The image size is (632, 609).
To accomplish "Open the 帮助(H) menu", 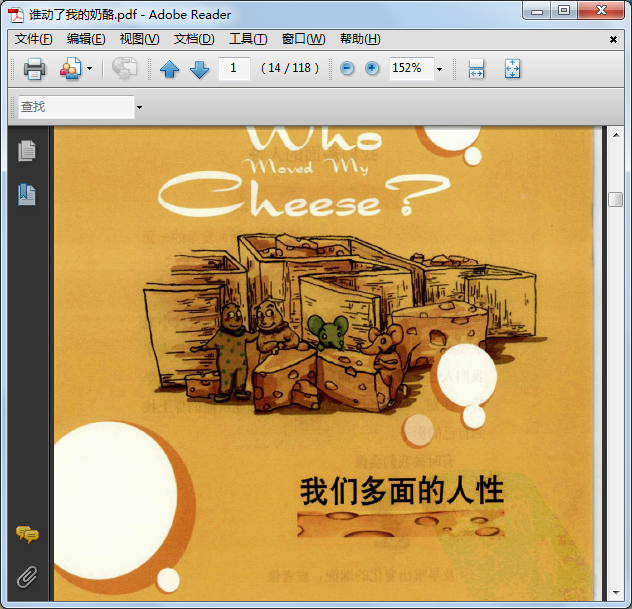I will coord(360,39).
